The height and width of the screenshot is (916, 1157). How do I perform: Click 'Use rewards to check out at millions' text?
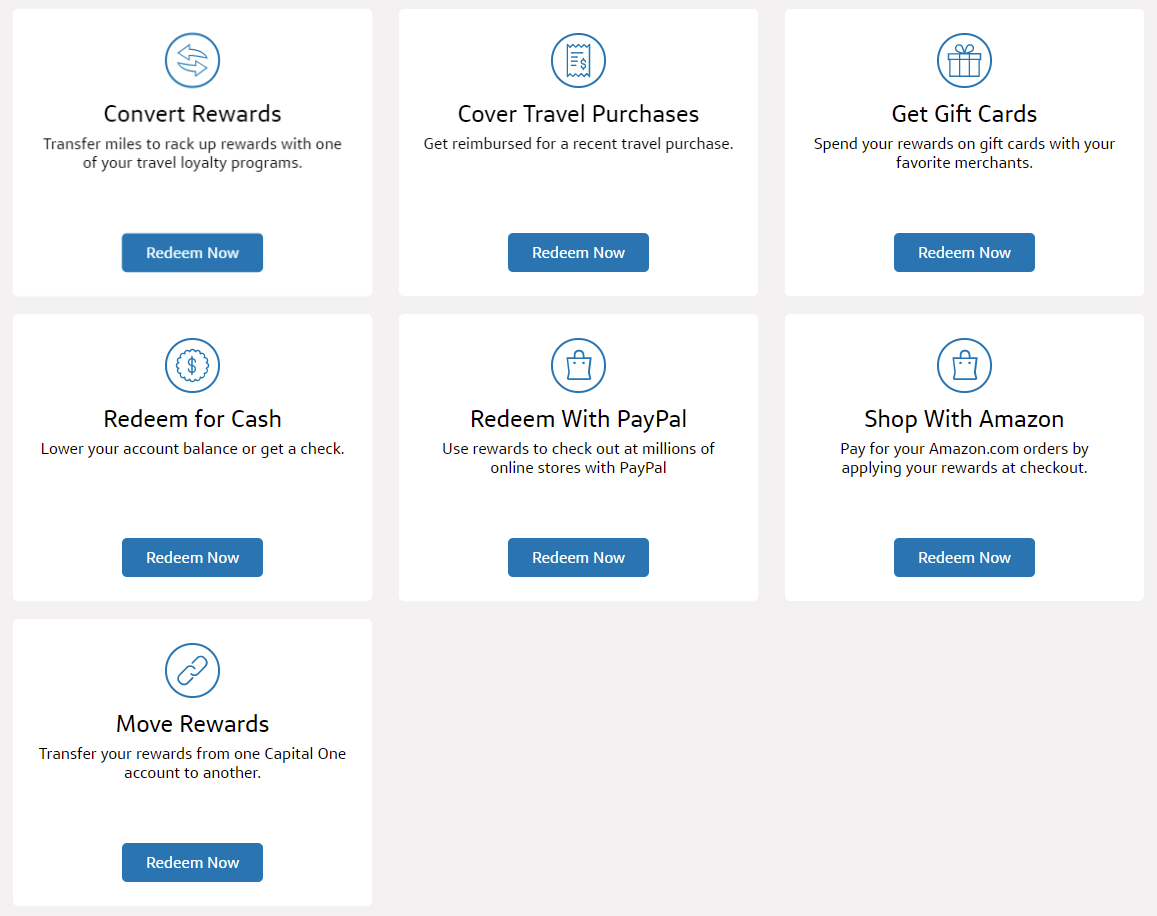pos(578,449)
